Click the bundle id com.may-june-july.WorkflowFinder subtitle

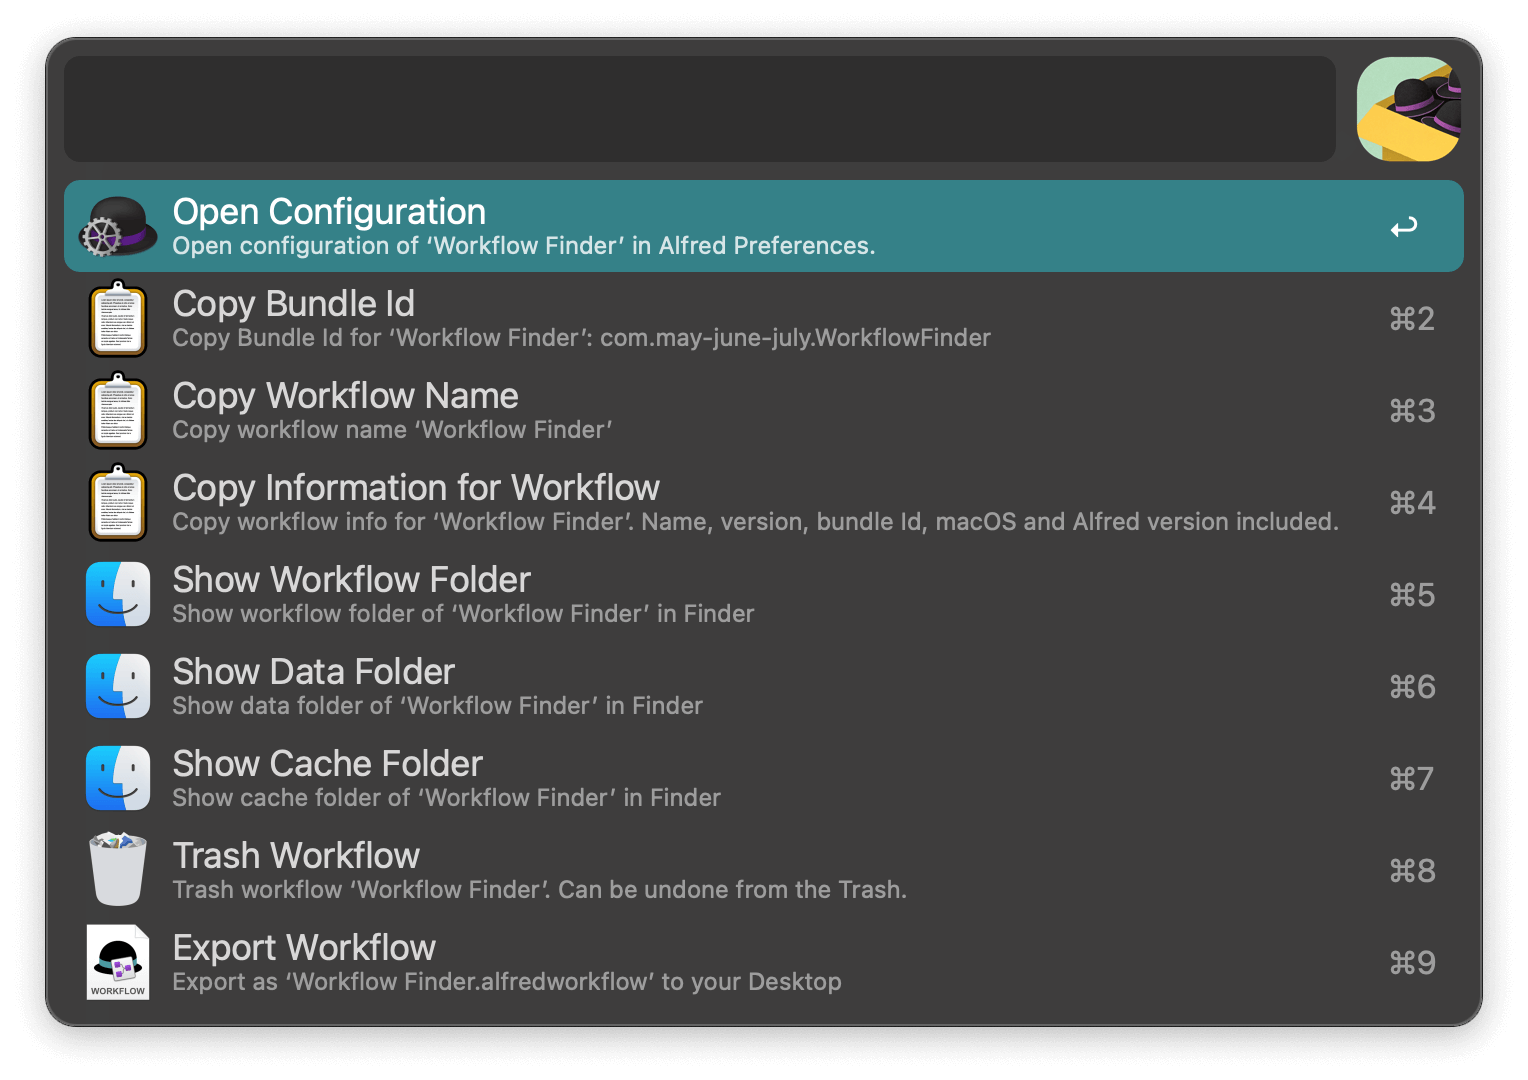(x=581, y=338)
